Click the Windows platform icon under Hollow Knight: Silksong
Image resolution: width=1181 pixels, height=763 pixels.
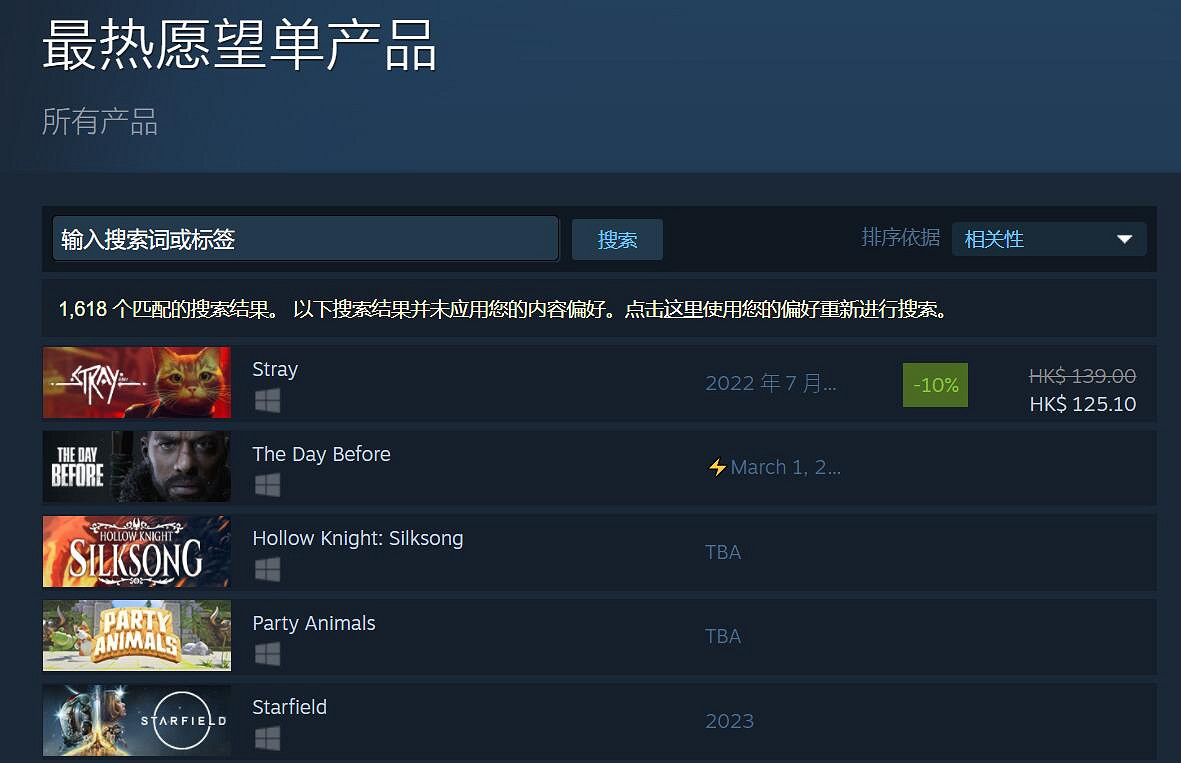click(267, 569)
